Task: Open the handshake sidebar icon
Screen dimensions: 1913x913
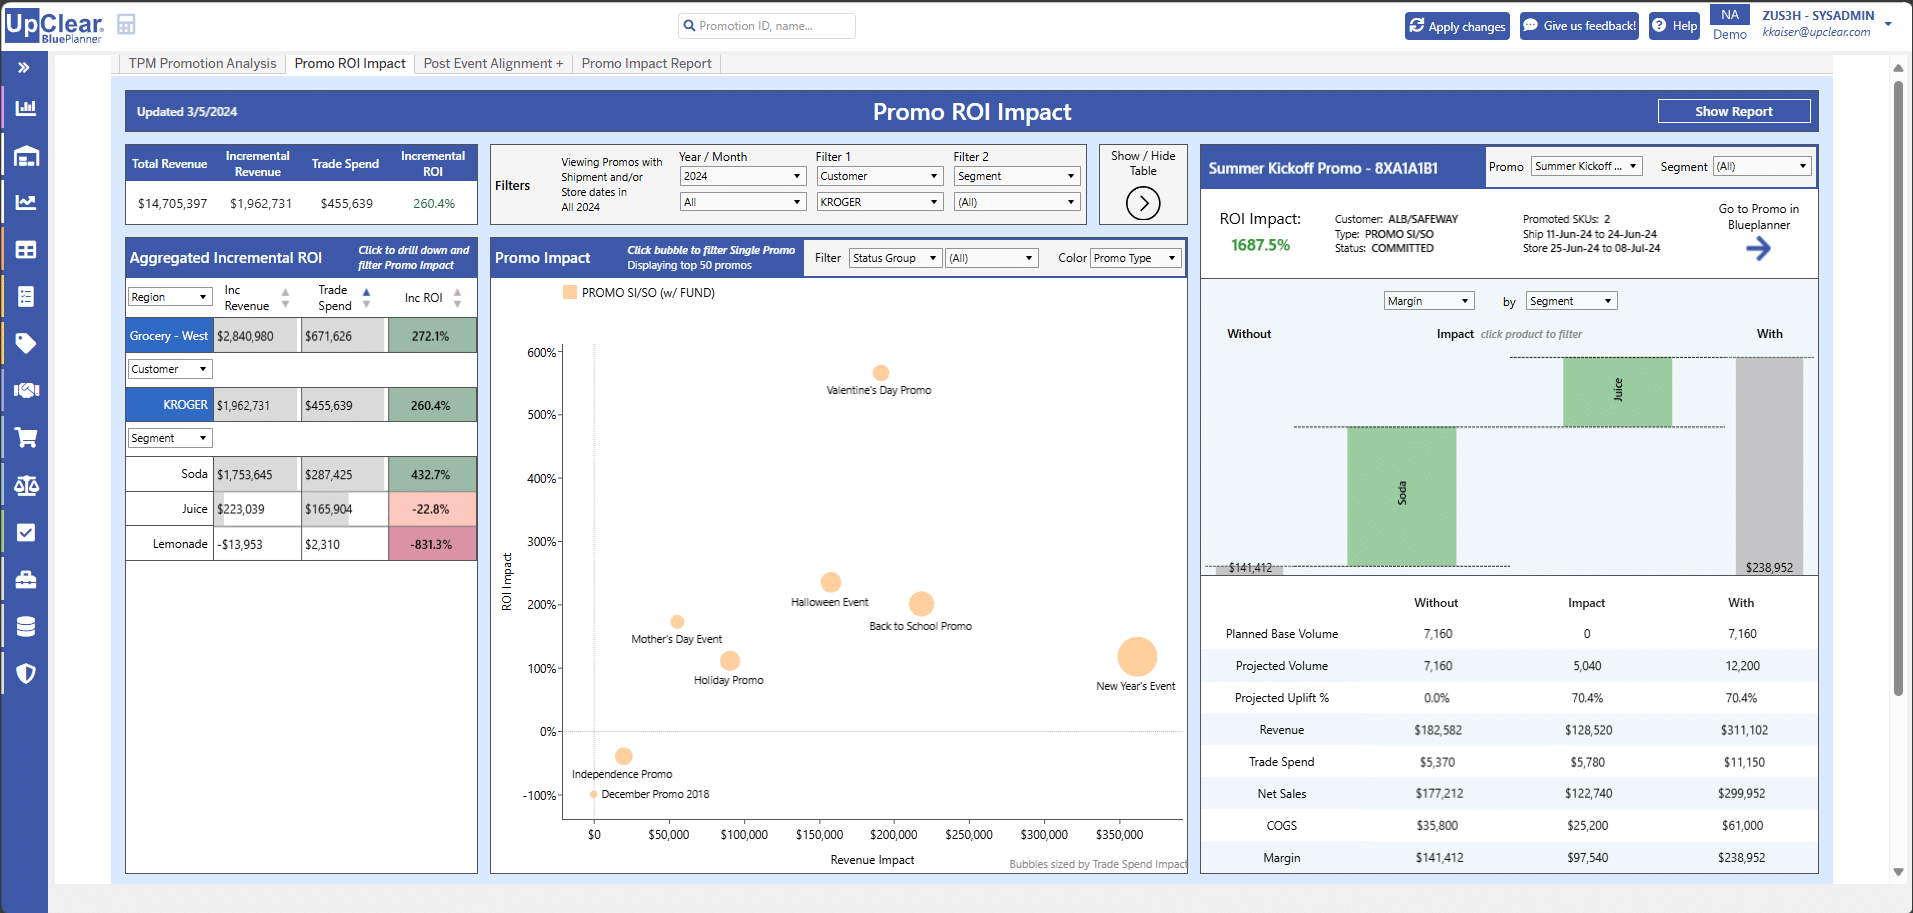Action: (x=26, y=390)
